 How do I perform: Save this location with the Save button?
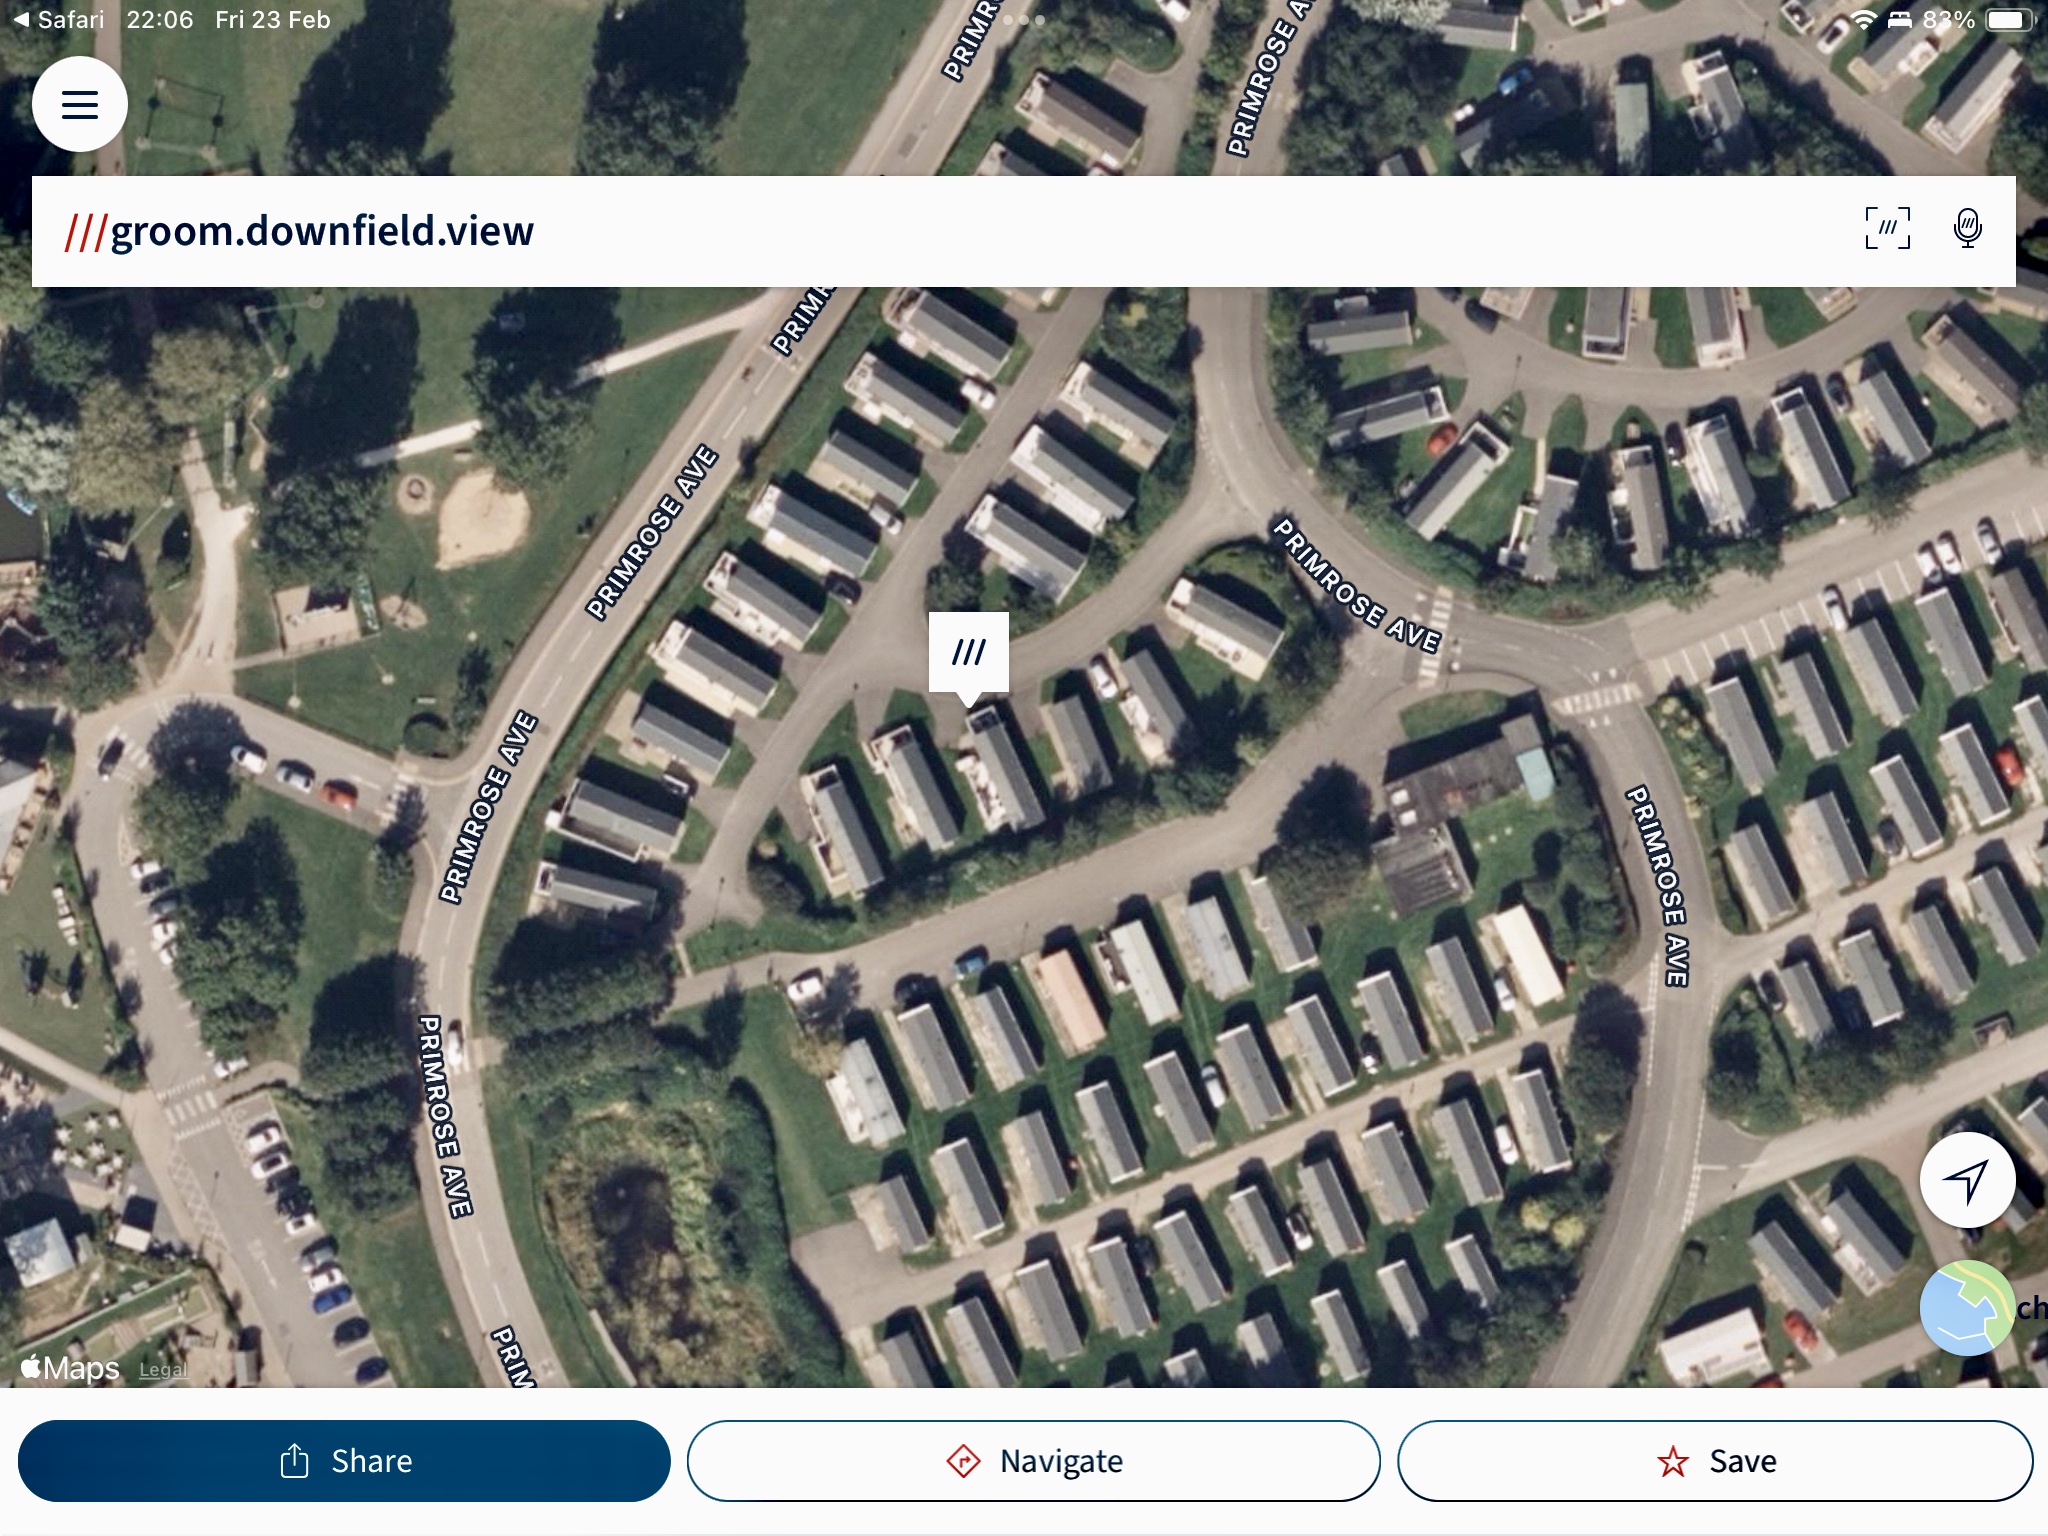[1715, 1461]
